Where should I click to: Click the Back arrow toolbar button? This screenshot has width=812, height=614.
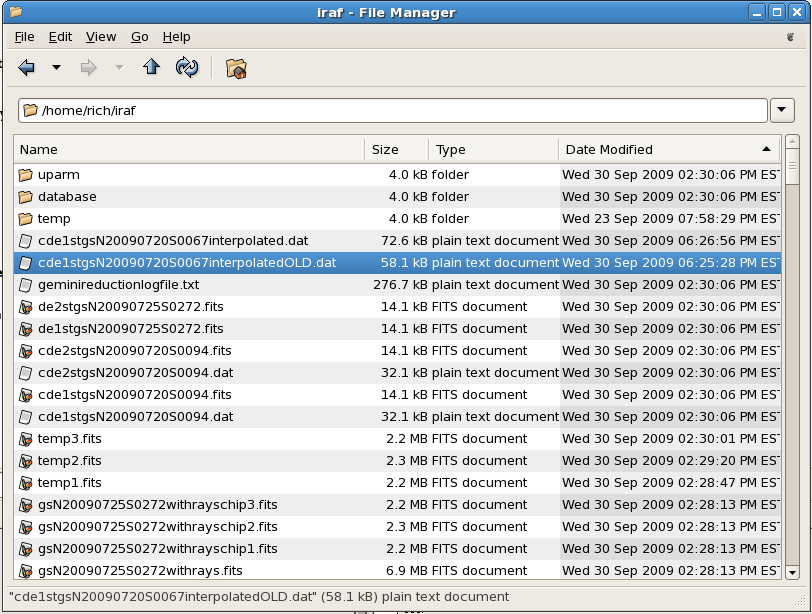tap(27, 68)
